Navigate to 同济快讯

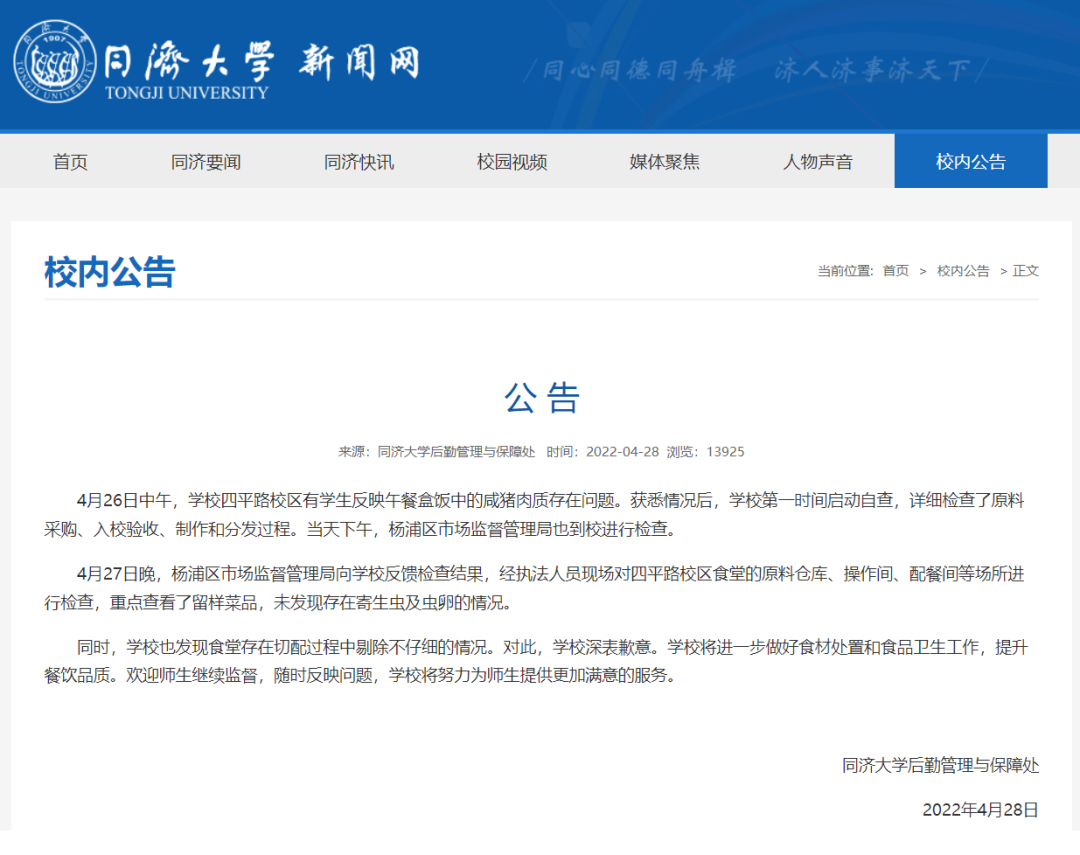[357, 161]
